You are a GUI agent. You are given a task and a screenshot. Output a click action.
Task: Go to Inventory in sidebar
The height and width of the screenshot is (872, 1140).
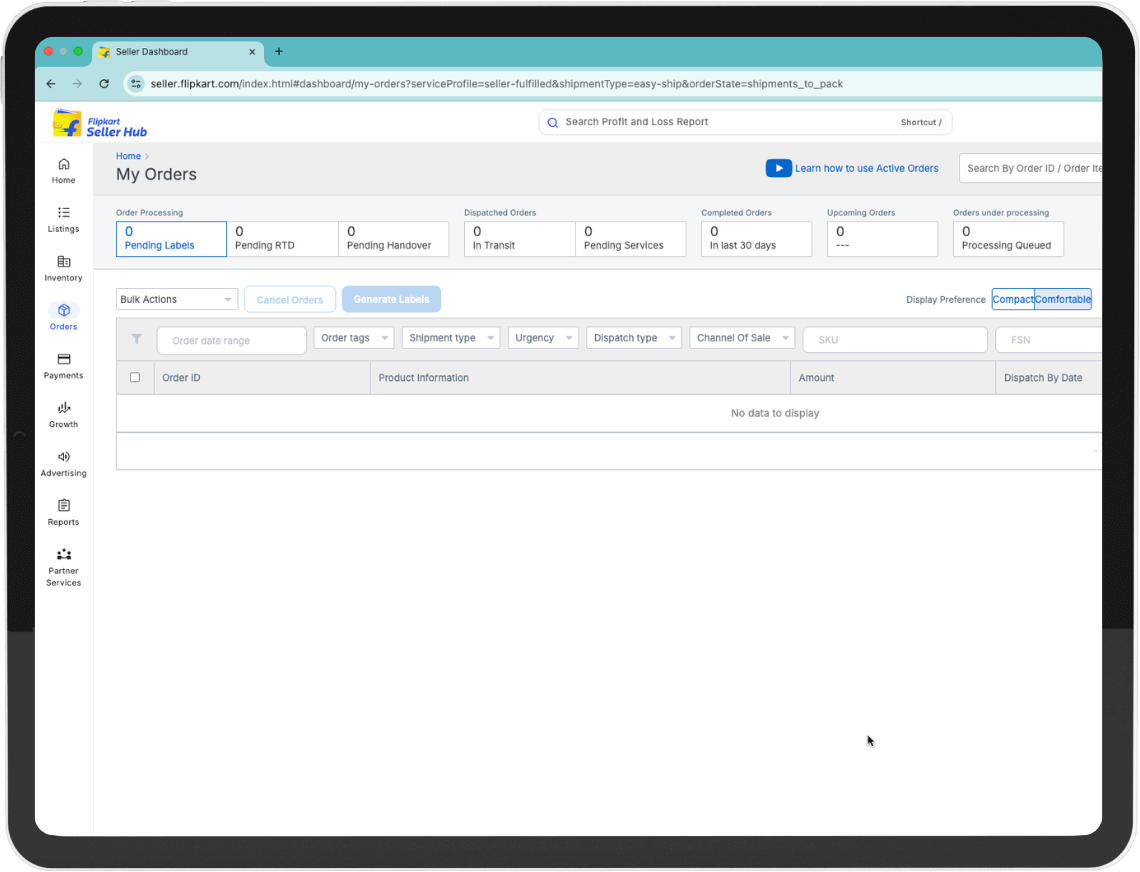[64, 262]
